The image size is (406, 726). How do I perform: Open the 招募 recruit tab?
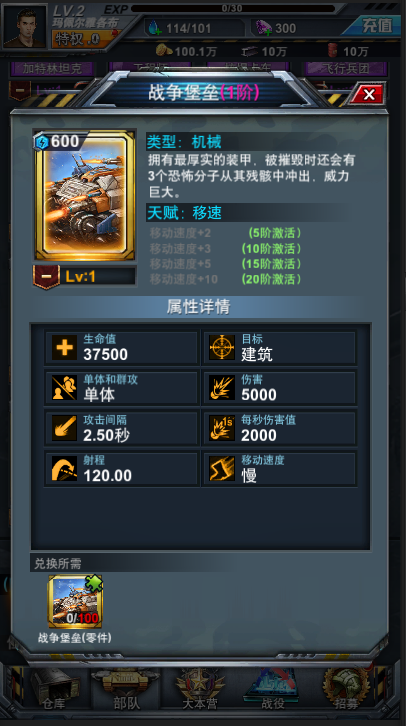point(346,690)
